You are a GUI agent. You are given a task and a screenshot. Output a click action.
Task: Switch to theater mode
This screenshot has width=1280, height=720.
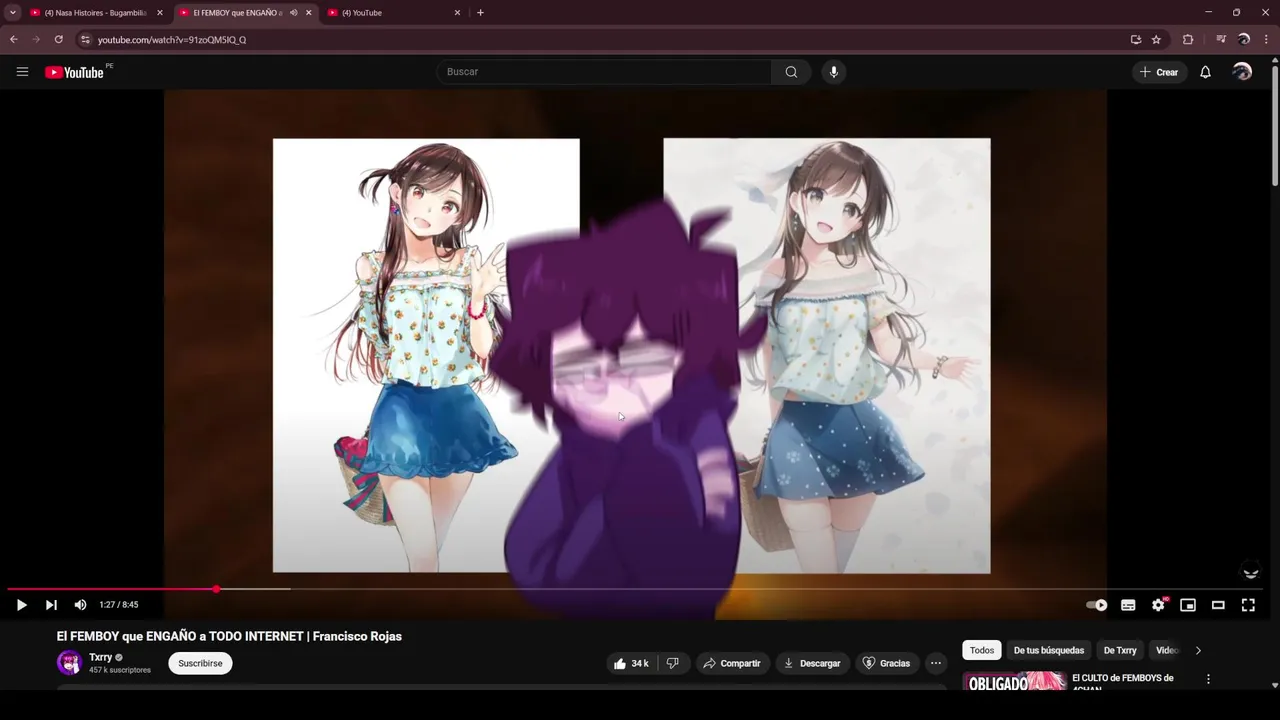pos(1218,605)
